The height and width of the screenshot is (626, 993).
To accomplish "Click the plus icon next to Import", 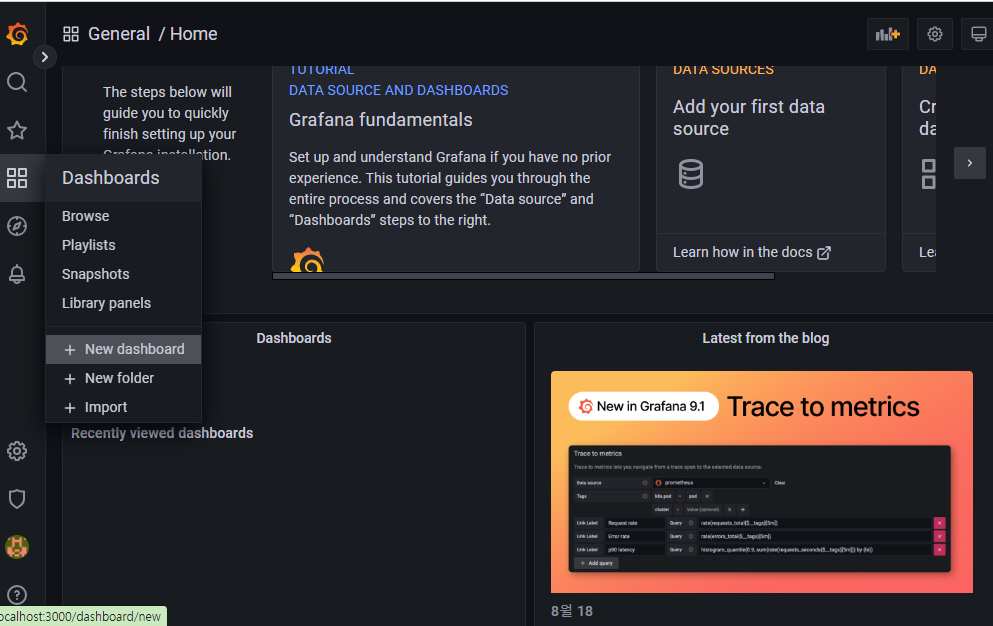I will tap(70, 408).
